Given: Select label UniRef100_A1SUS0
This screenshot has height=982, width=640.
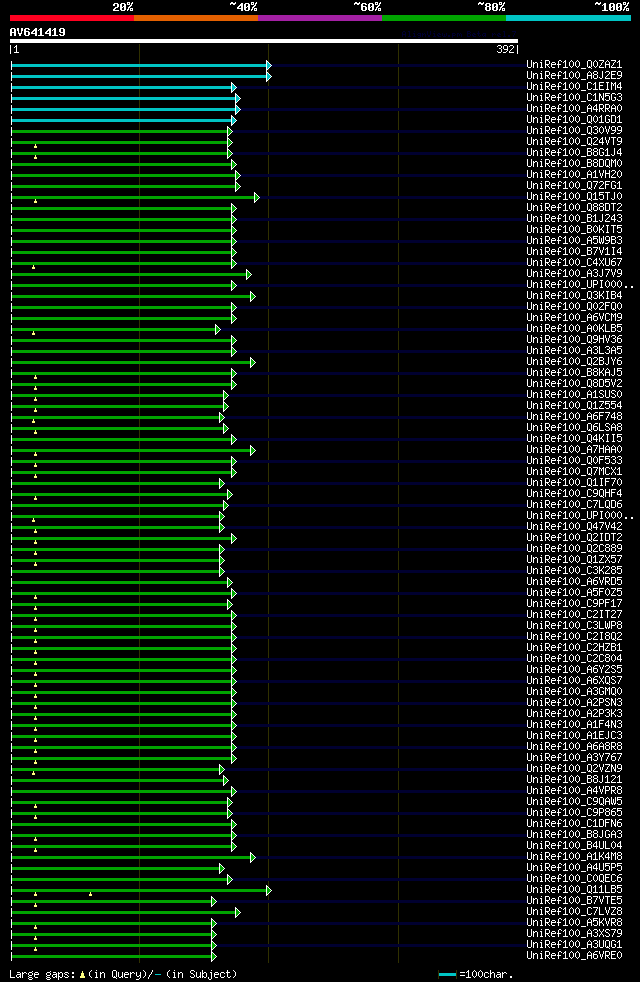Looking at the screenshot, I should click(x=574, y=395).
